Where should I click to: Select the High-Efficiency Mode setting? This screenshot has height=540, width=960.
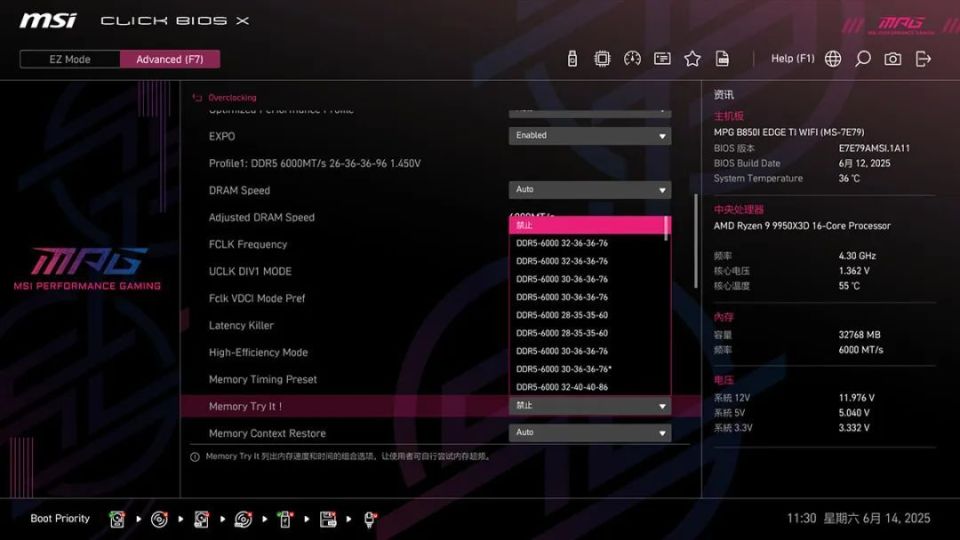point(258,353)
